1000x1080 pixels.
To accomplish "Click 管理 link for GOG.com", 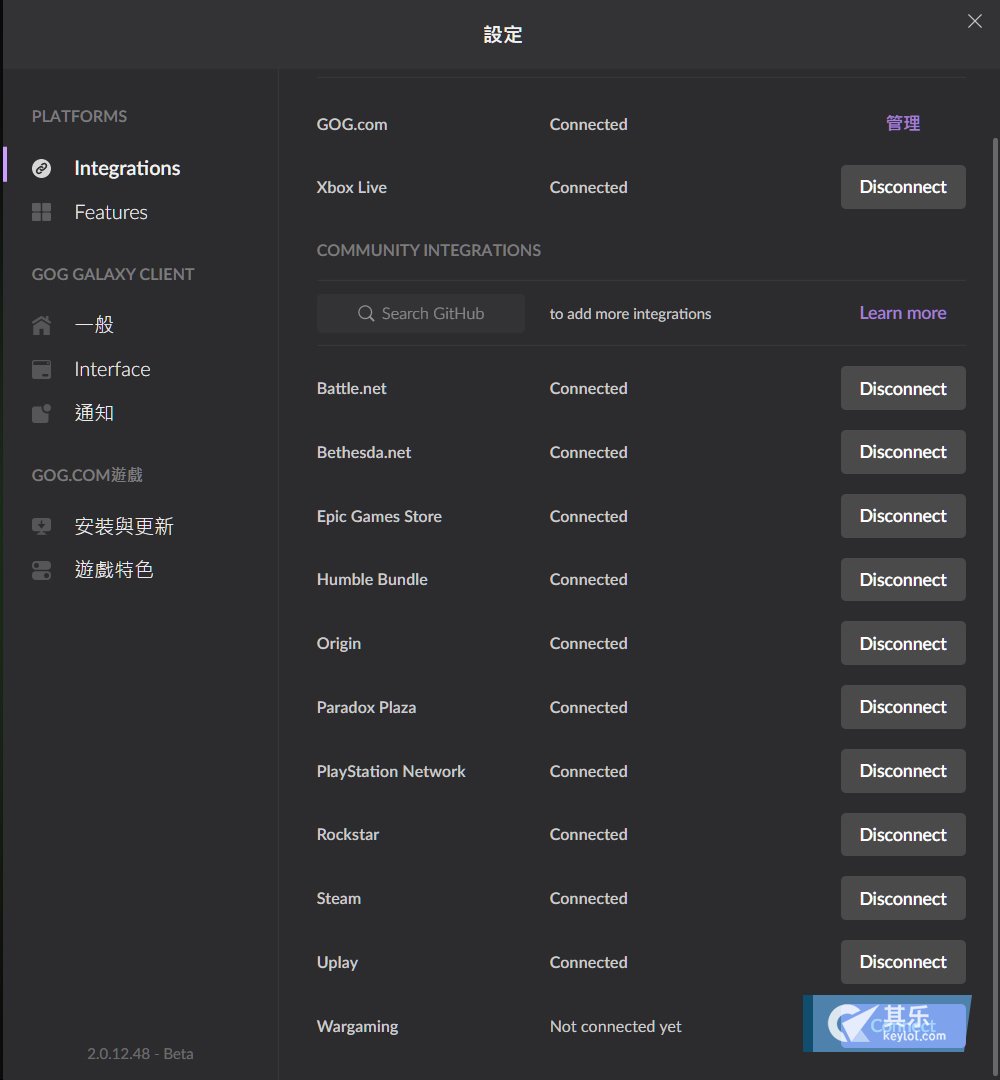I will coord(903,123).
